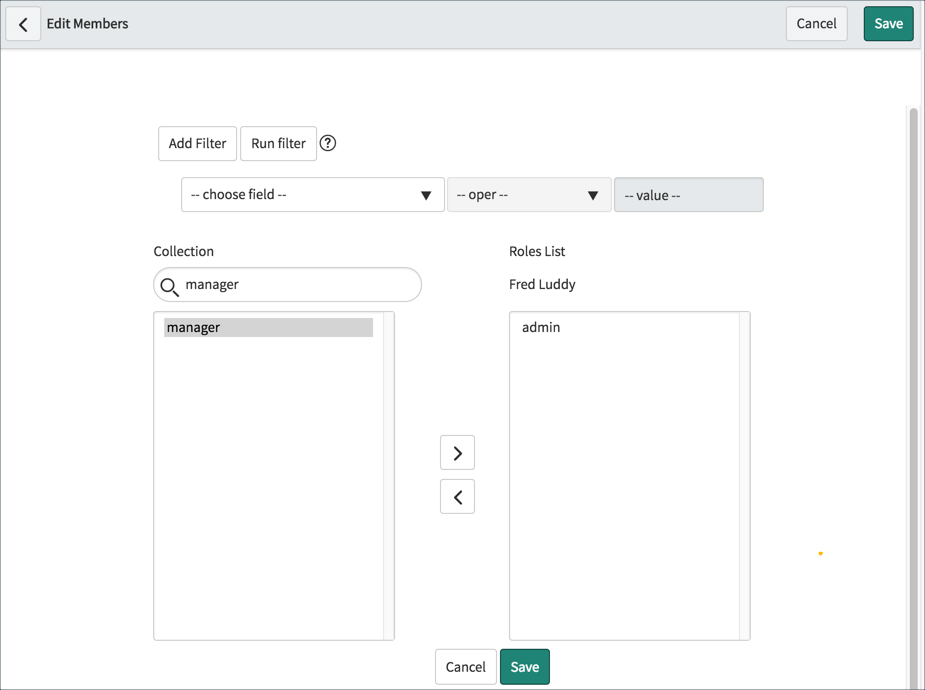Click the Collection heading label
The image size is (925, 690).
(x=183, y=251)
